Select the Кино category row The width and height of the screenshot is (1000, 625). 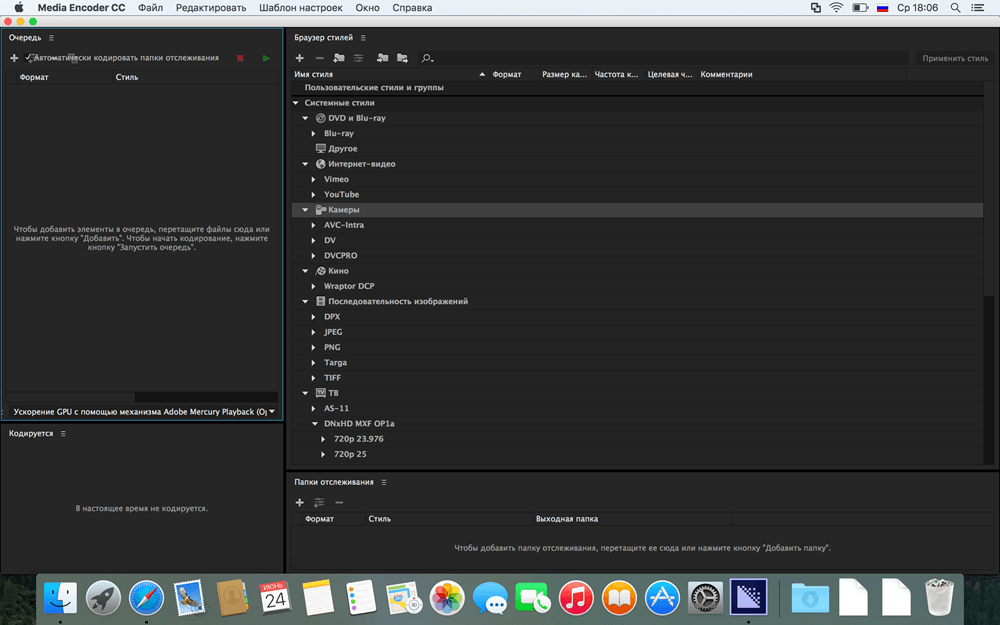click(638, 271)
